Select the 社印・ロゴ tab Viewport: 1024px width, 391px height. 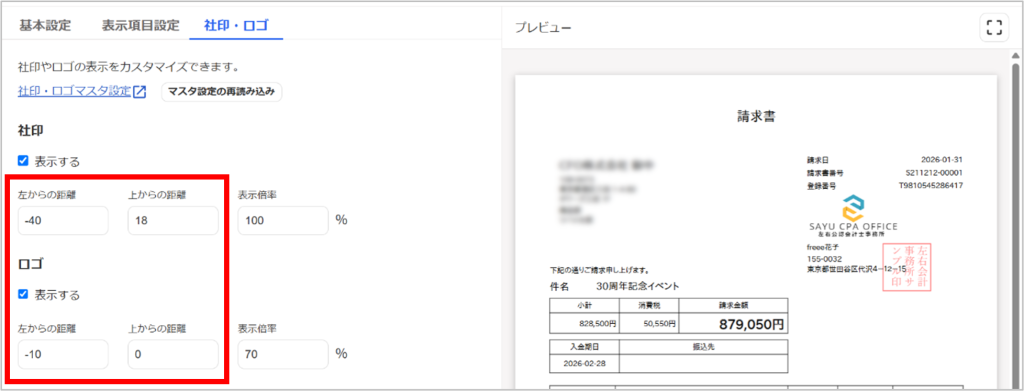click(236, 26)
